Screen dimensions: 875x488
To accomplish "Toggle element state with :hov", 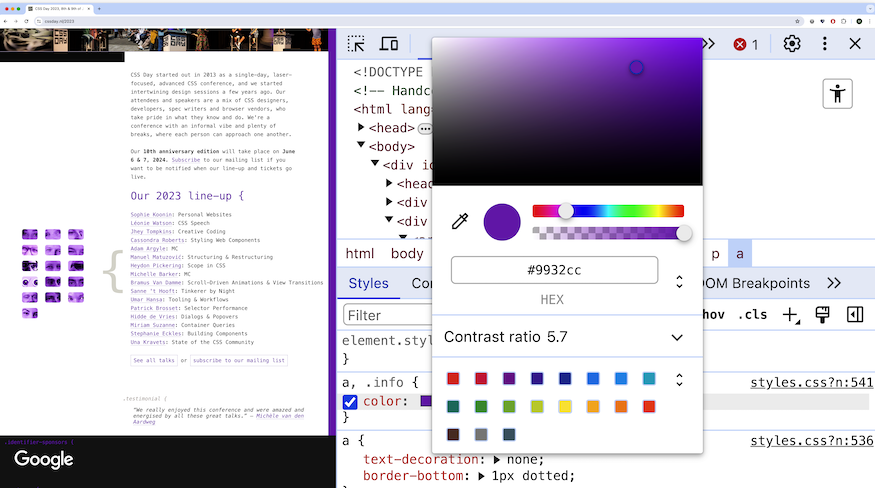I will click(713, 315).
